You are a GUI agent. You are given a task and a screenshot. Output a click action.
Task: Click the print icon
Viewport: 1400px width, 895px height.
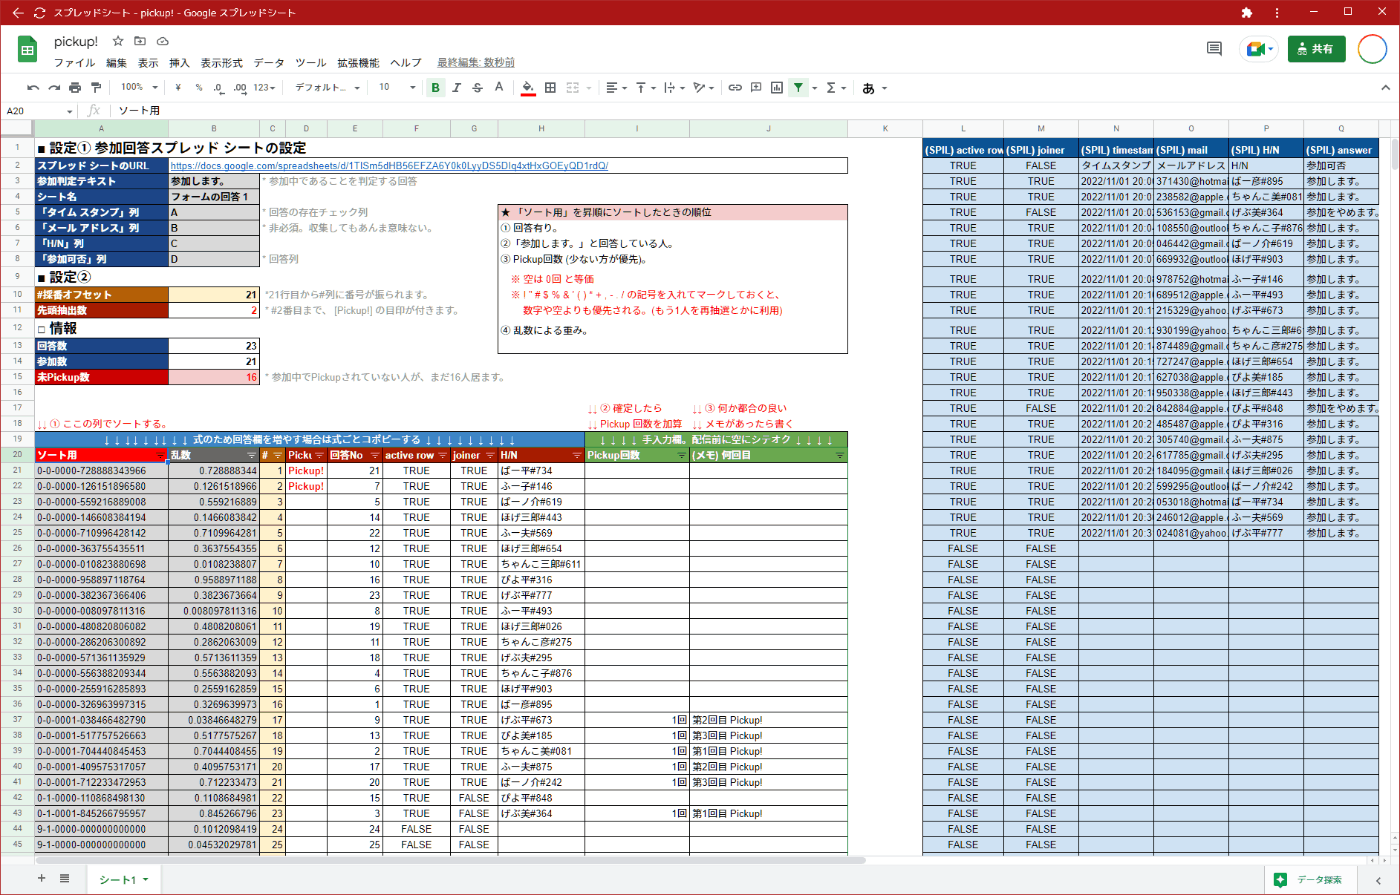coord(75,88)
